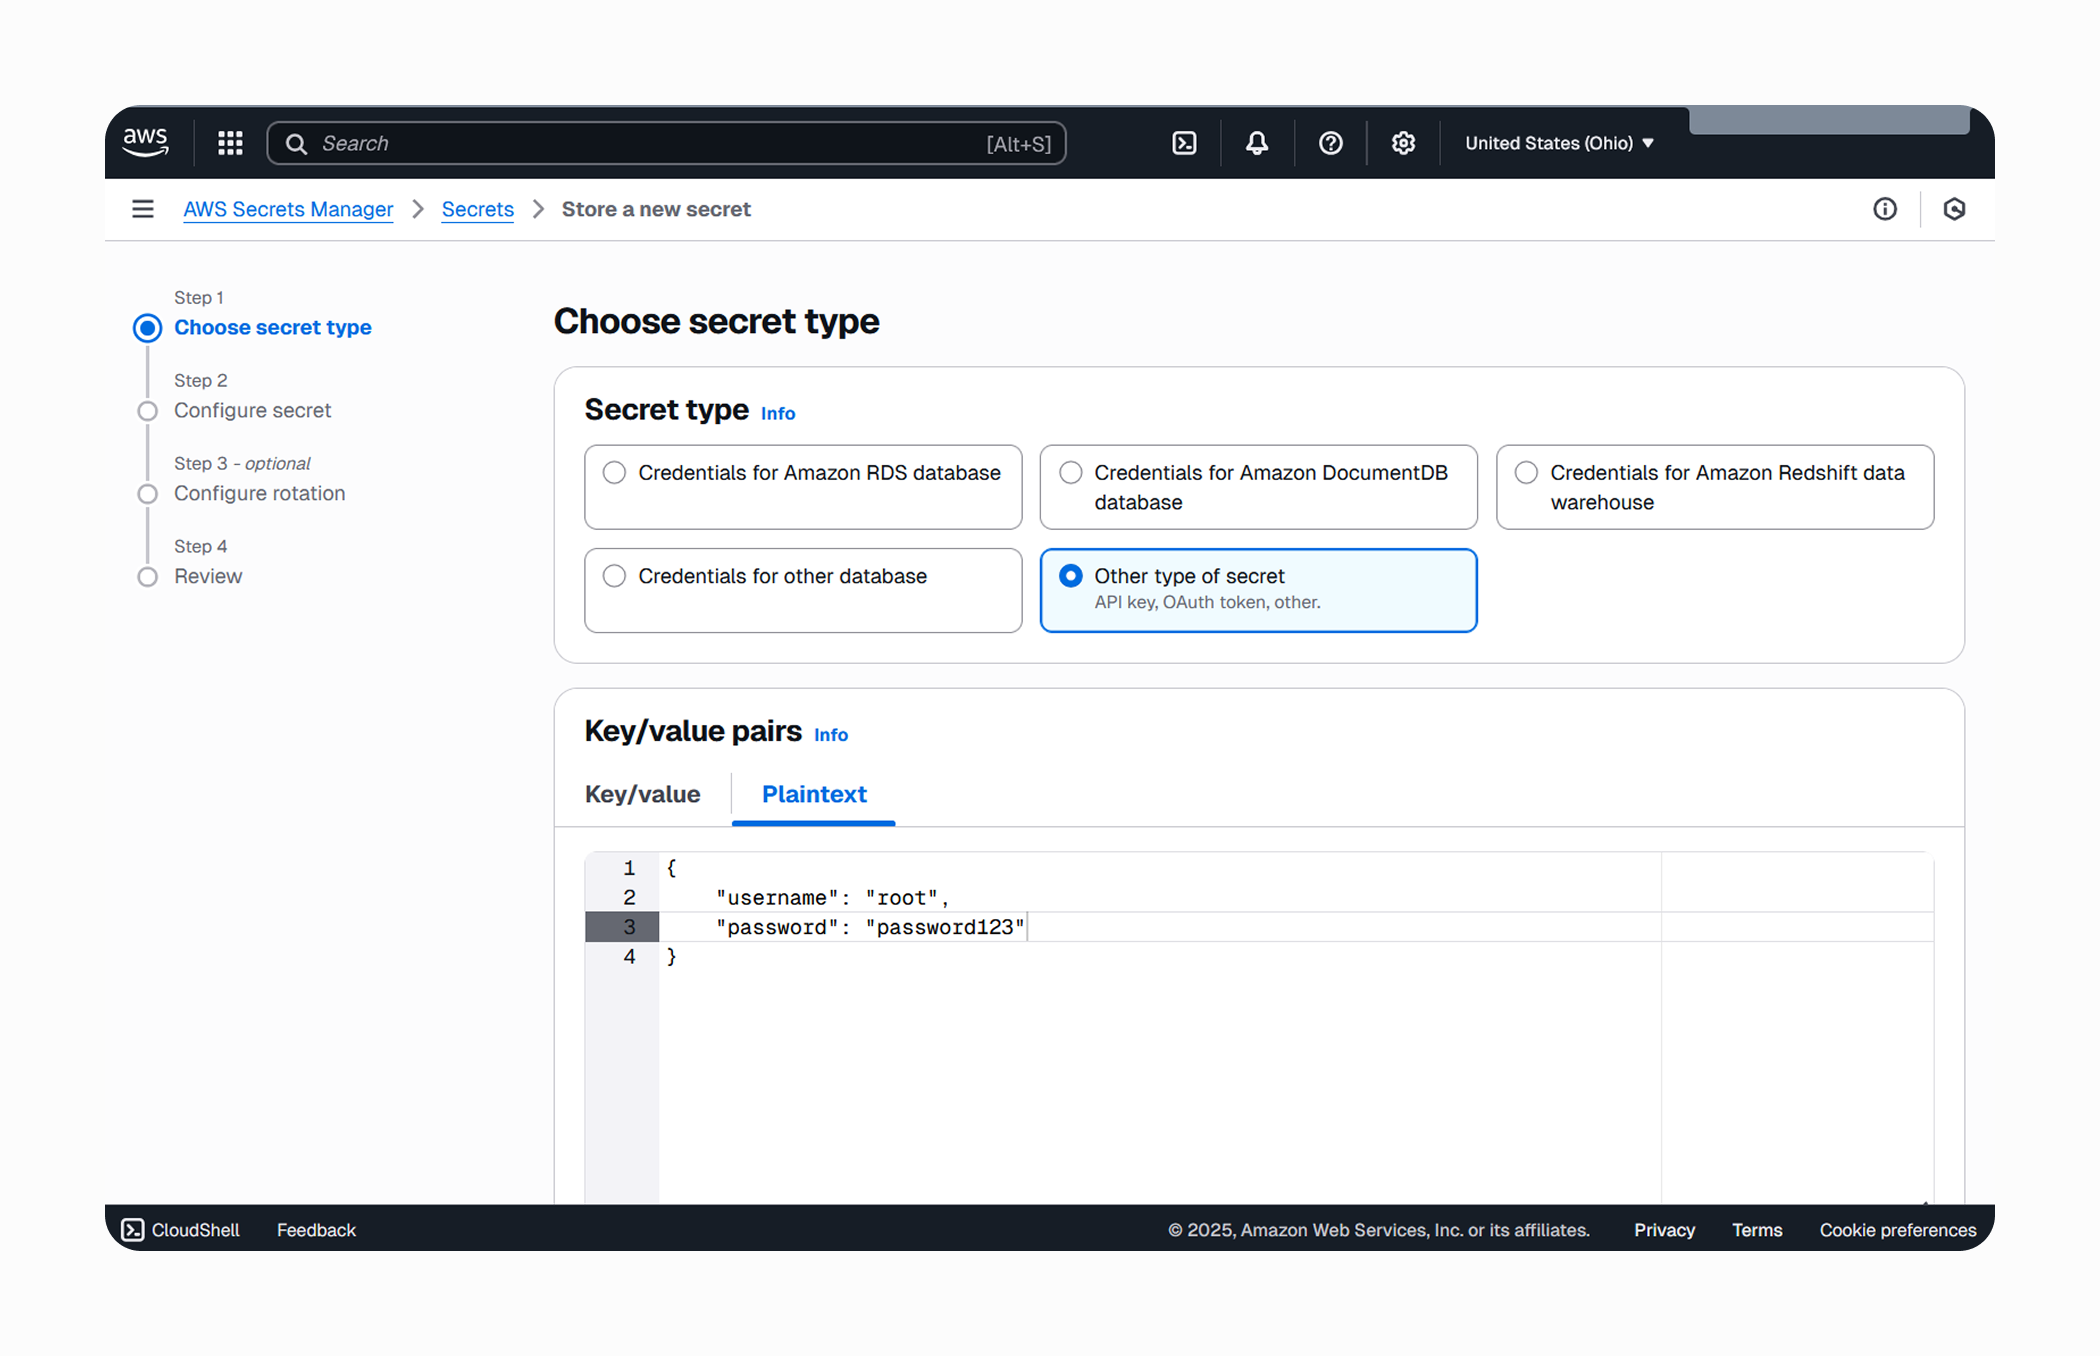Select Credentials for Amazon Redshift data warehouse

pos(1526,472)
